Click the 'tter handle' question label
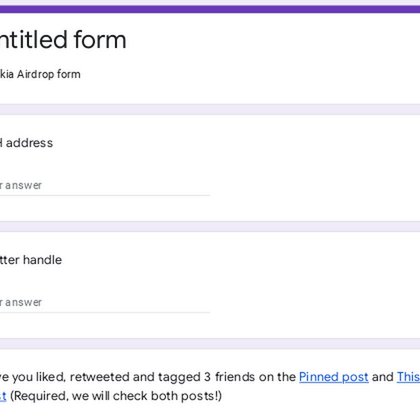 point(31,260)
